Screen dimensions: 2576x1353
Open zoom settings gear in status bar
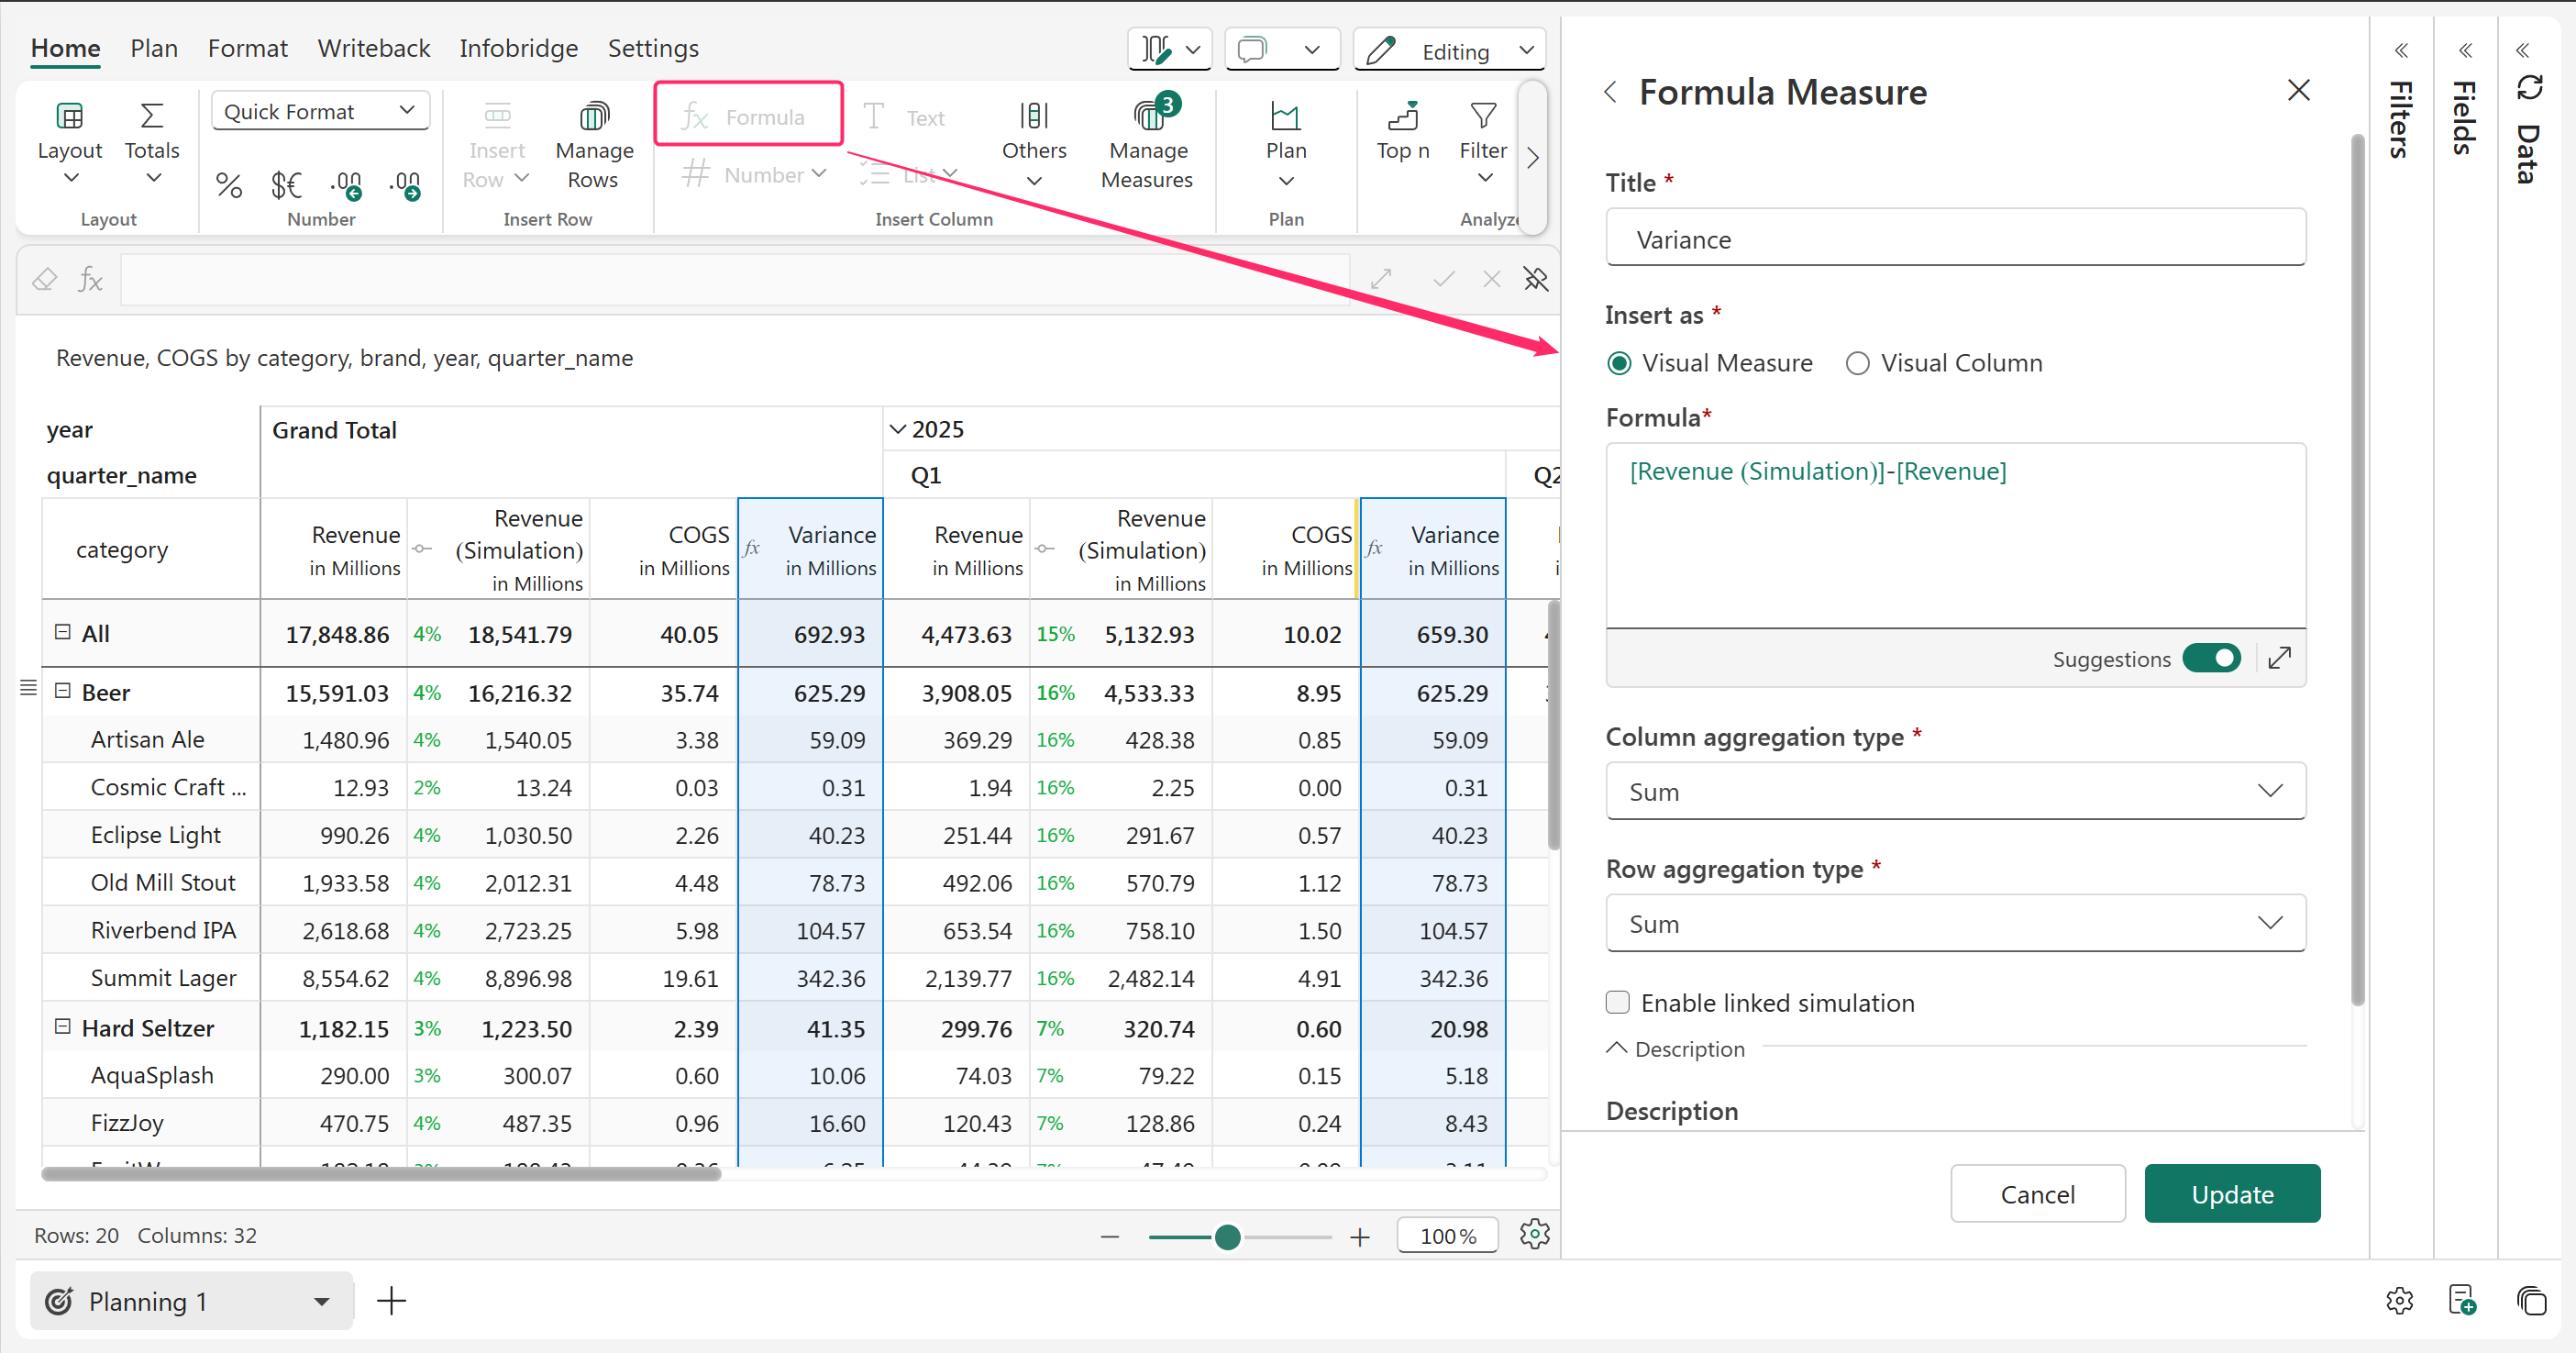coord(1534,1234)
